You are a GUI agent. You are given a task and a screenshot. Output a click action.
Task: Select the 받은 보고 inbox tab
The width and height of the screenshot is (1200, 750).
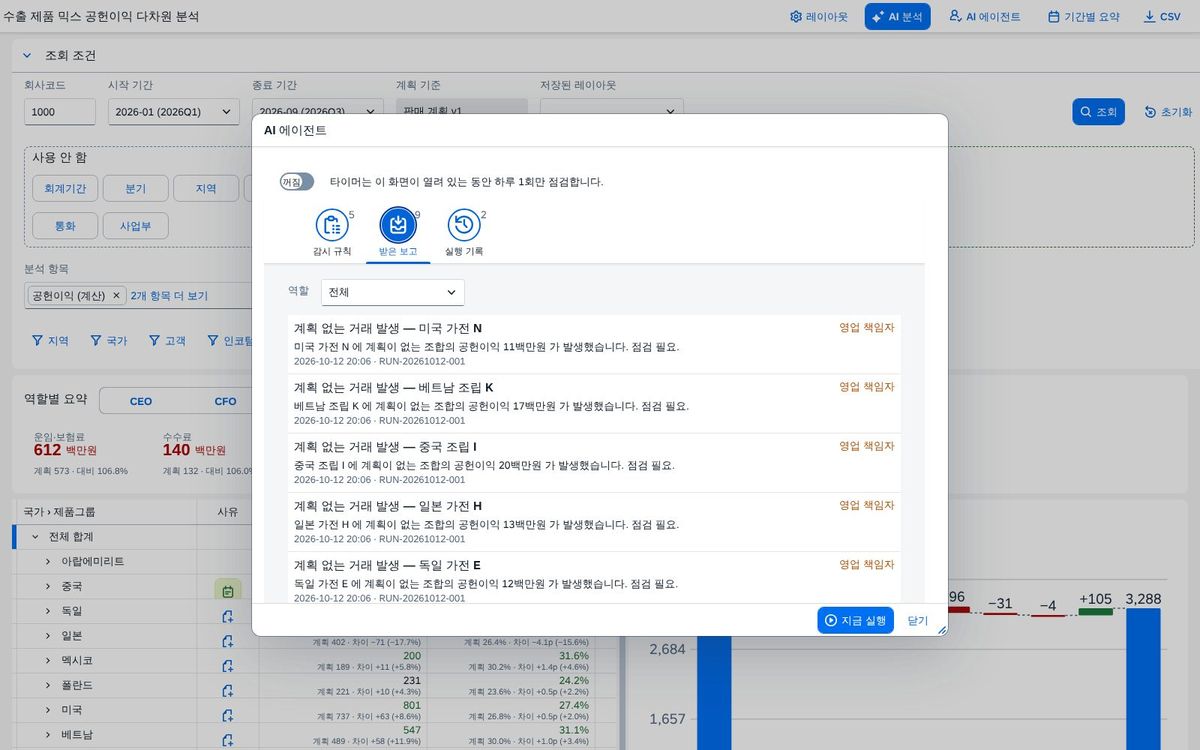coord(398,234)
